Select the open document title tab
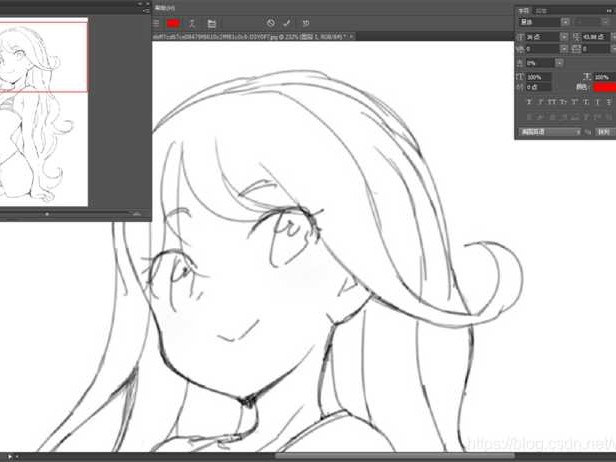Viewport: 616px width, 462px height. point(250,36)
